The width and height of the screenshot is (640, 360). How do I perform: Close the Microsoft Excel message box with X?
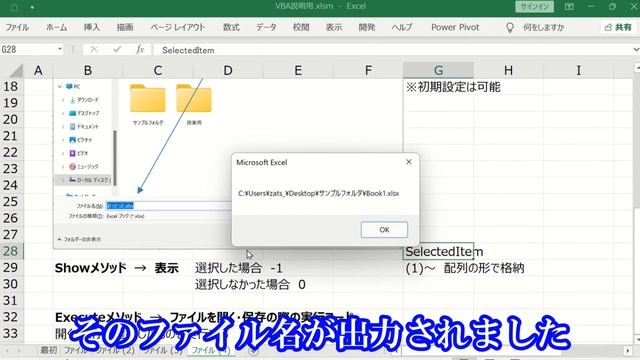409,162
